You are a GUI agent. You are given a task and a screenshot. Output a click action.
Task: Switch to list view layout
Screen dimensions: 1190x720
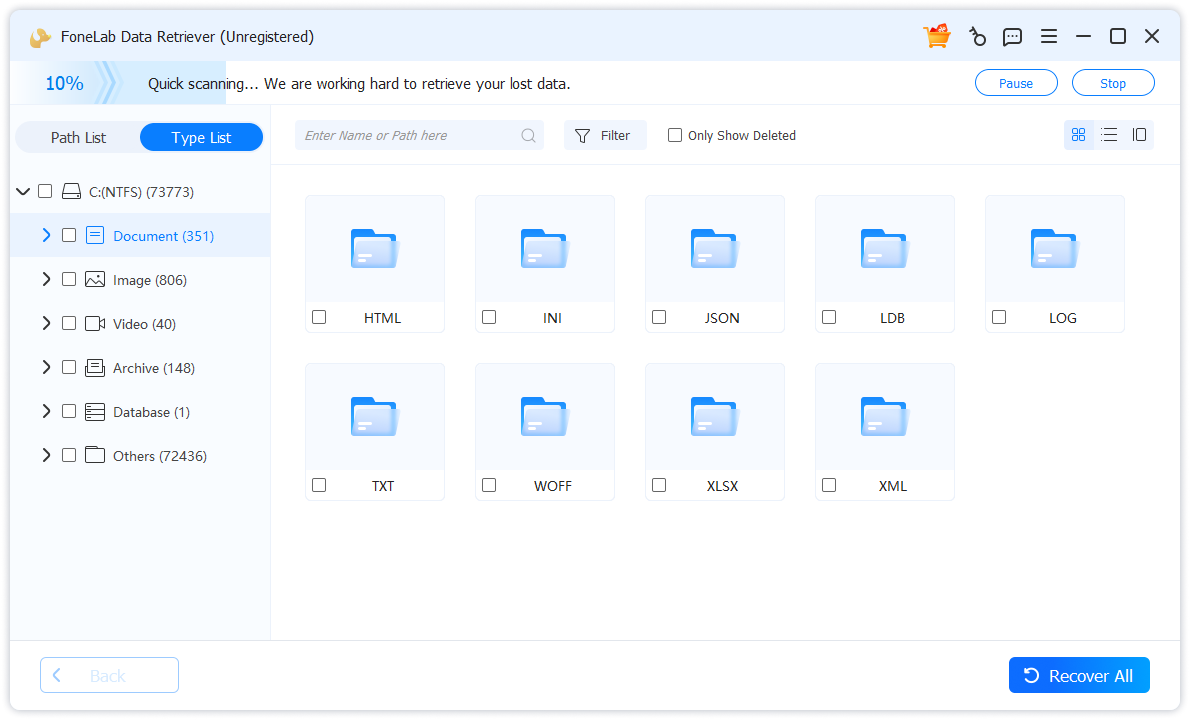(1109, 135)
